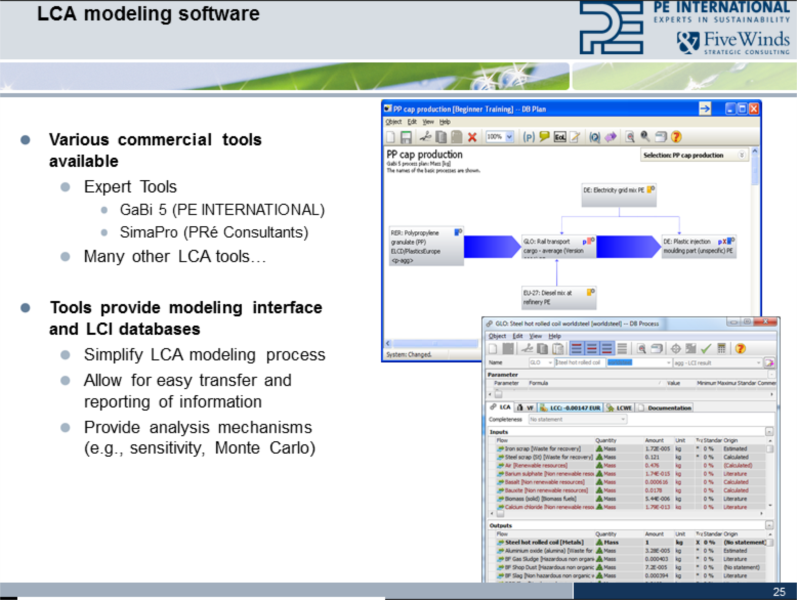Screen dimensions: 797x600
Task: Toggle the third red-lined view button in process toolbar
Action: 607,348
